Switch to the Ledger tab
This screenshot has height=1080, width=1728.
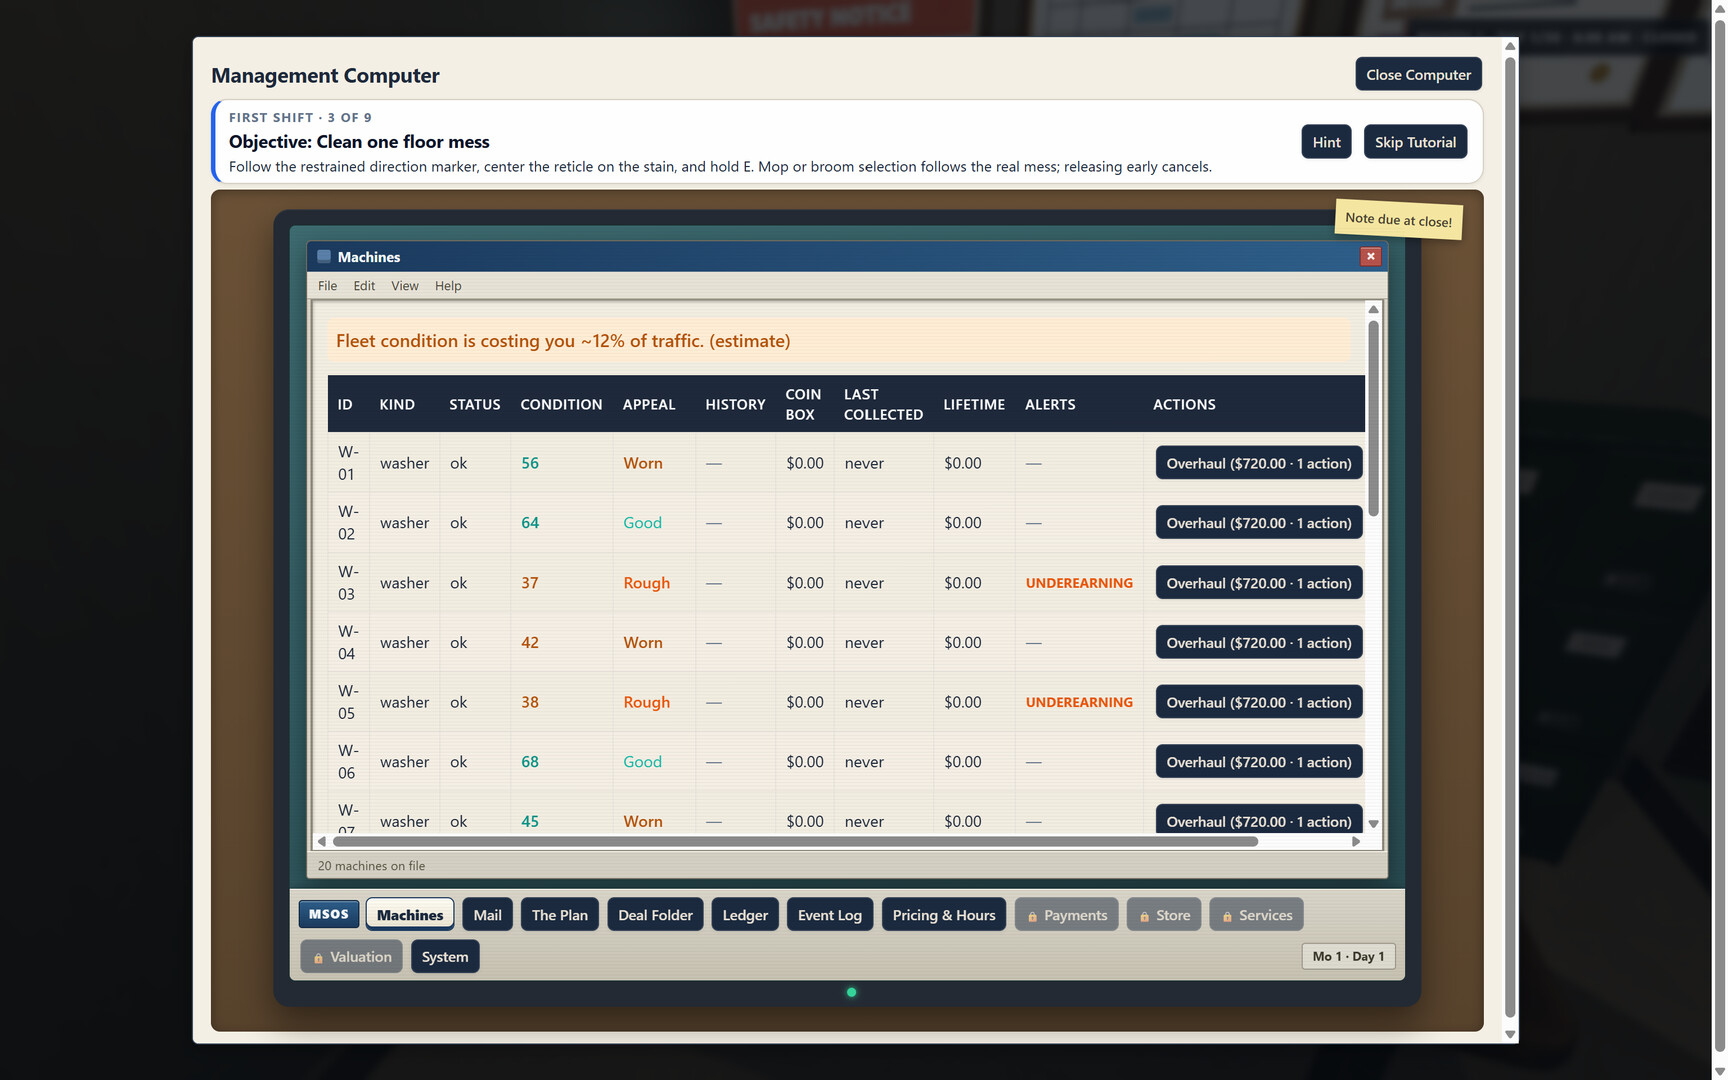point(745,915)
